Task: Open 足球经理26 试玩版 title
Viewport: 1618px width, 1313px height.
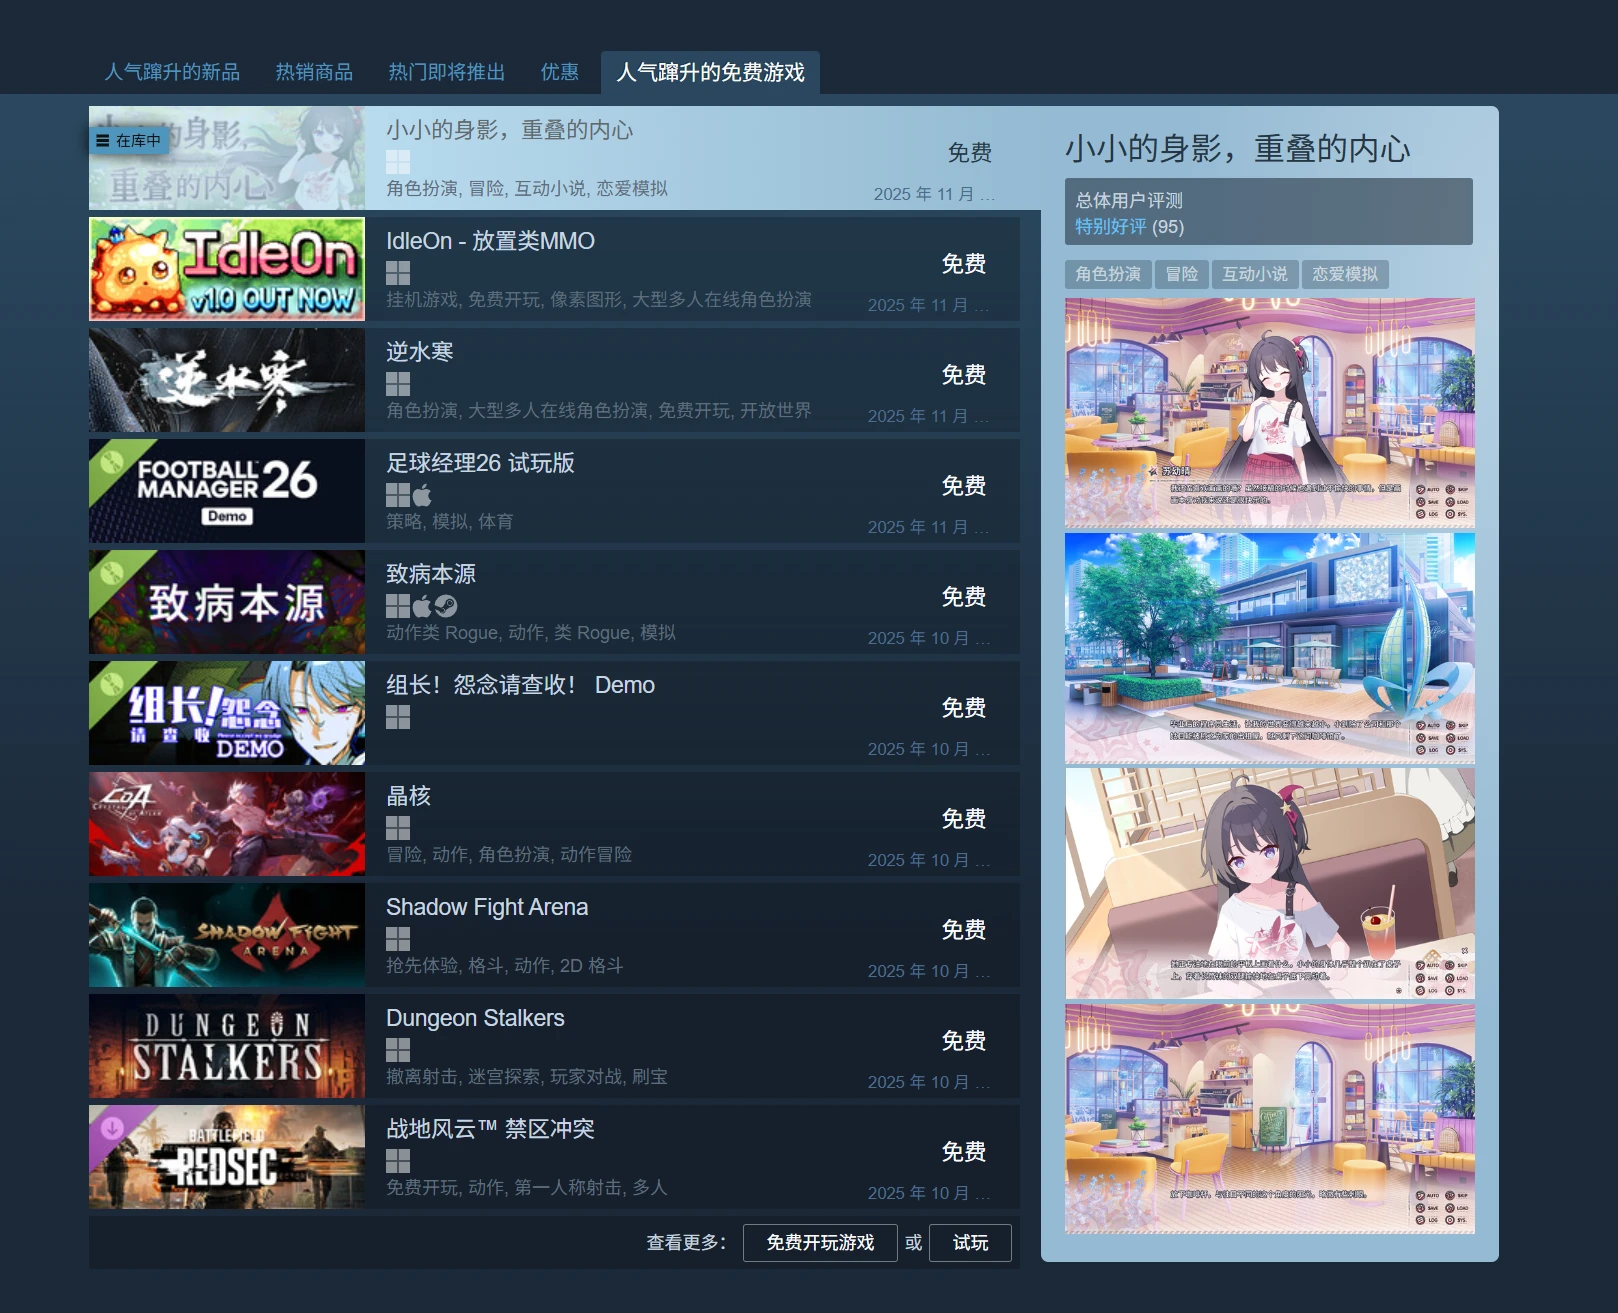Action: [x=480, y=463]
